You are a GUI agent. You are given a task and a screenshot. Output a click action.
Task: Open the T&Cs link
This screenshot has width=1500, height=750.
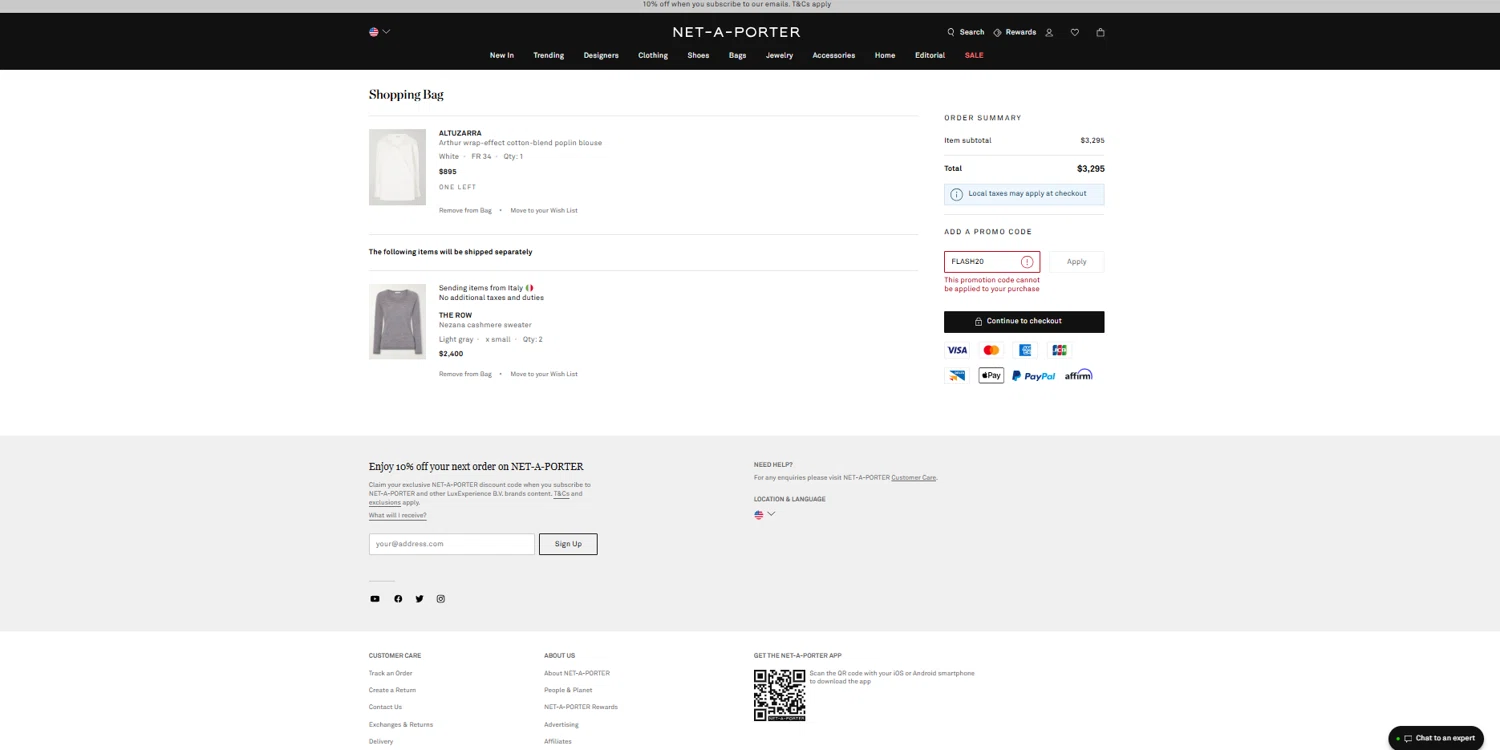(561, 494)
